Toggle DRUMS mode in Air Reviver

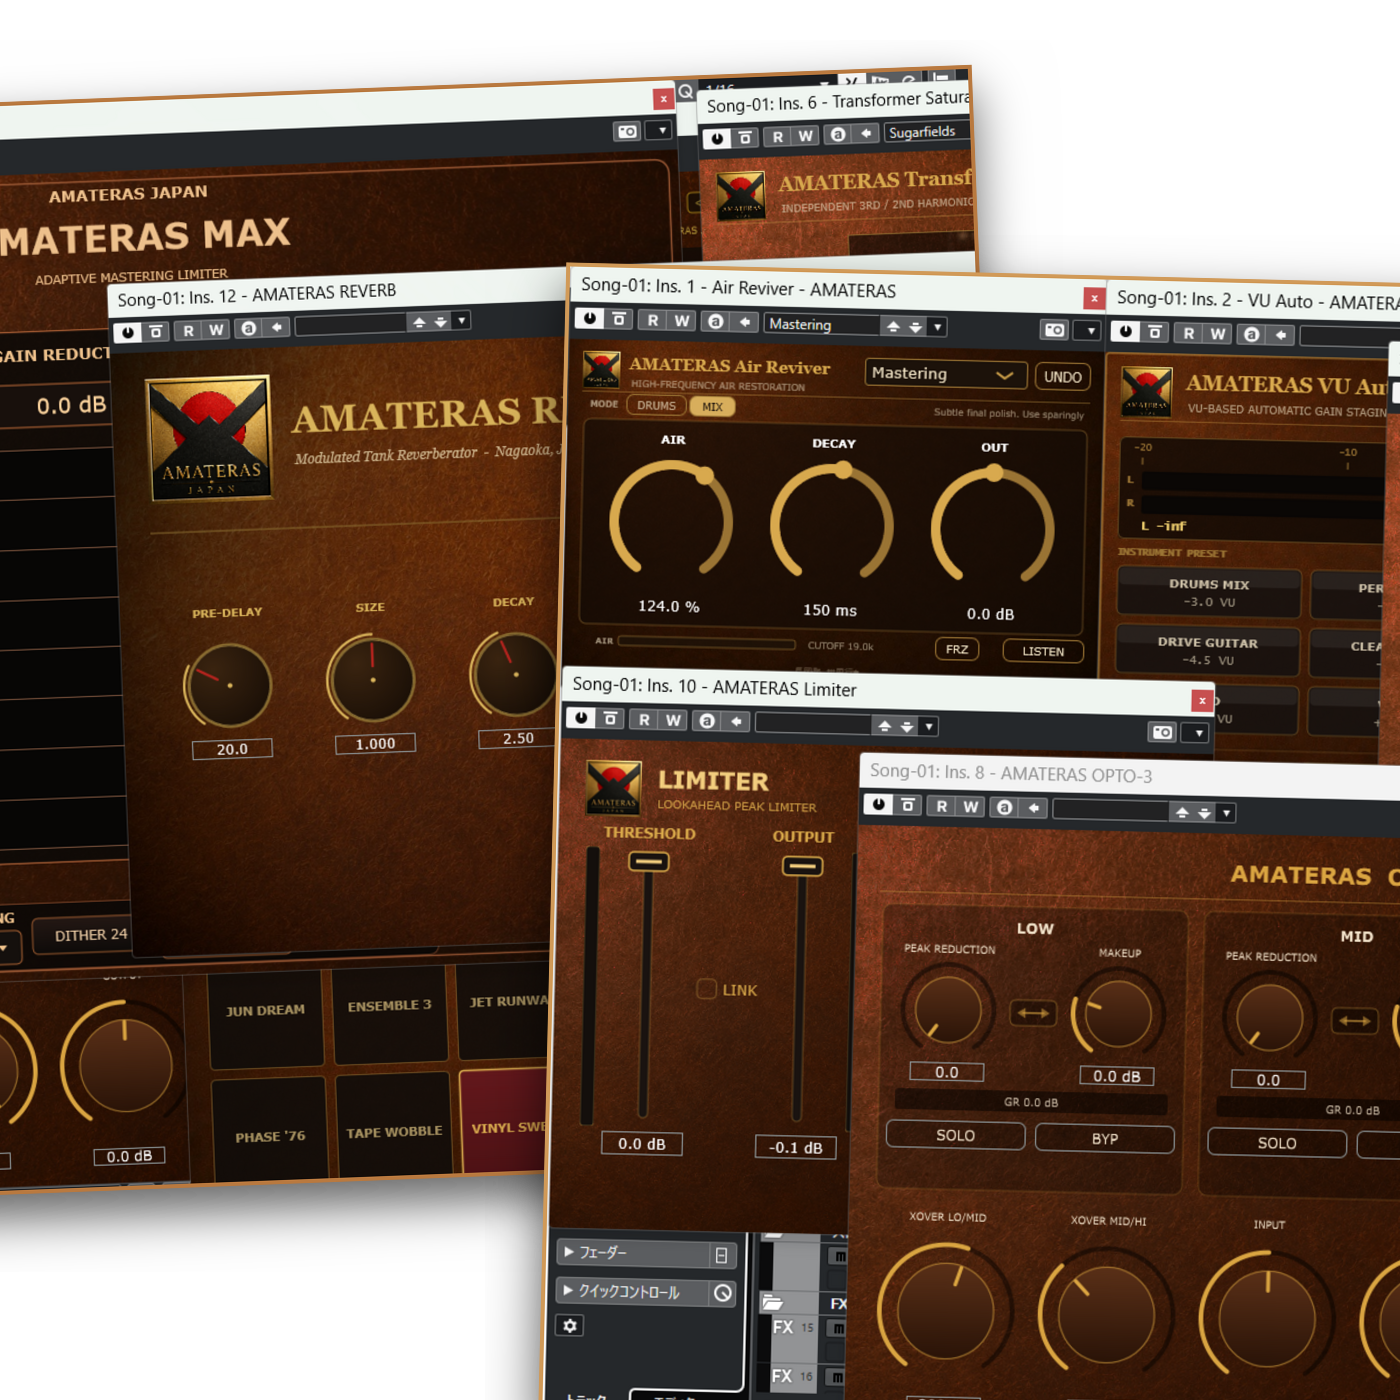[x=656, y=406]
